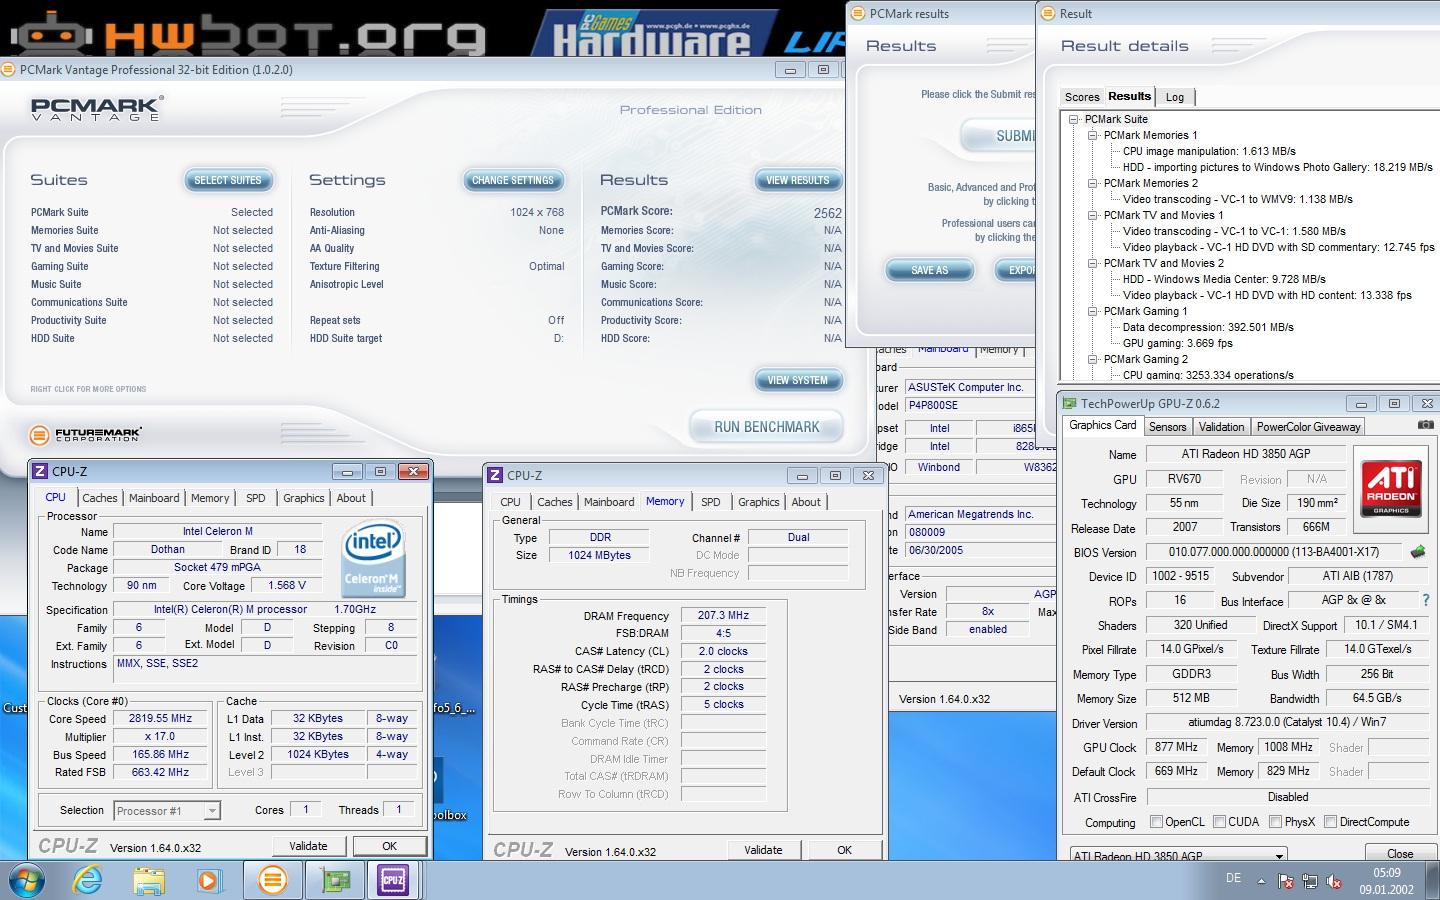Click the VIEW RESULTS button
This screenshot has width=1440, height=900.
[x=798, y=180]
